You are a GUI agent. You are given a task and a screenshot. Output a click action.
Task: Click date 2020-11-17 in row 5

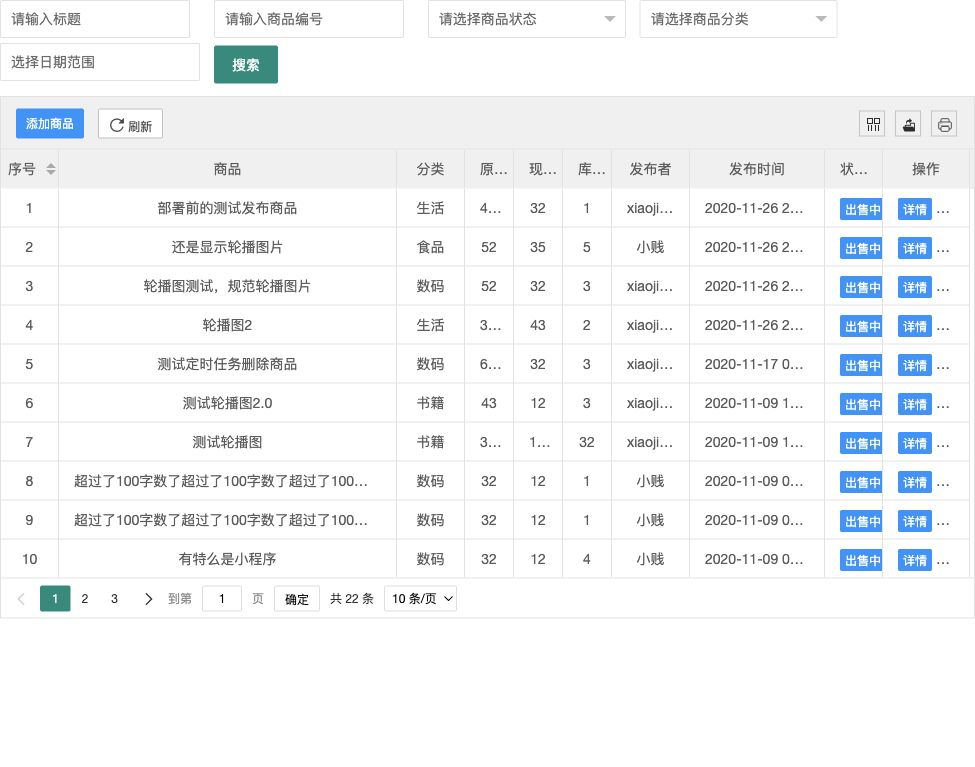click(x=754, y=364)
